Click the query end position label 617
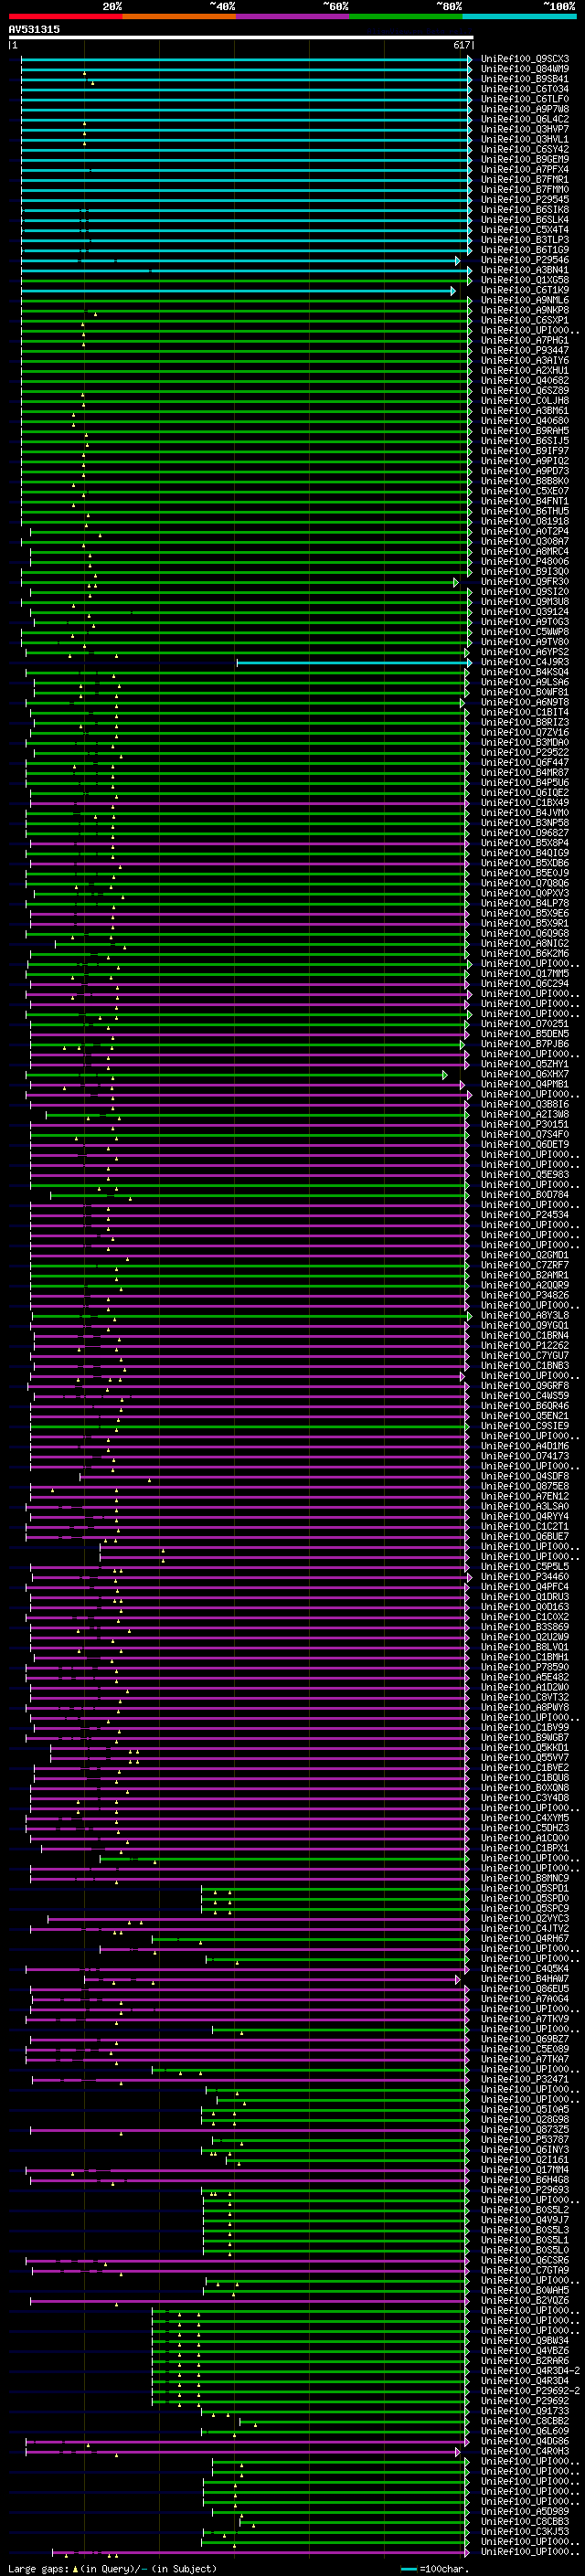Screen dimensions: 585x2576 click(x=461, y=45)
